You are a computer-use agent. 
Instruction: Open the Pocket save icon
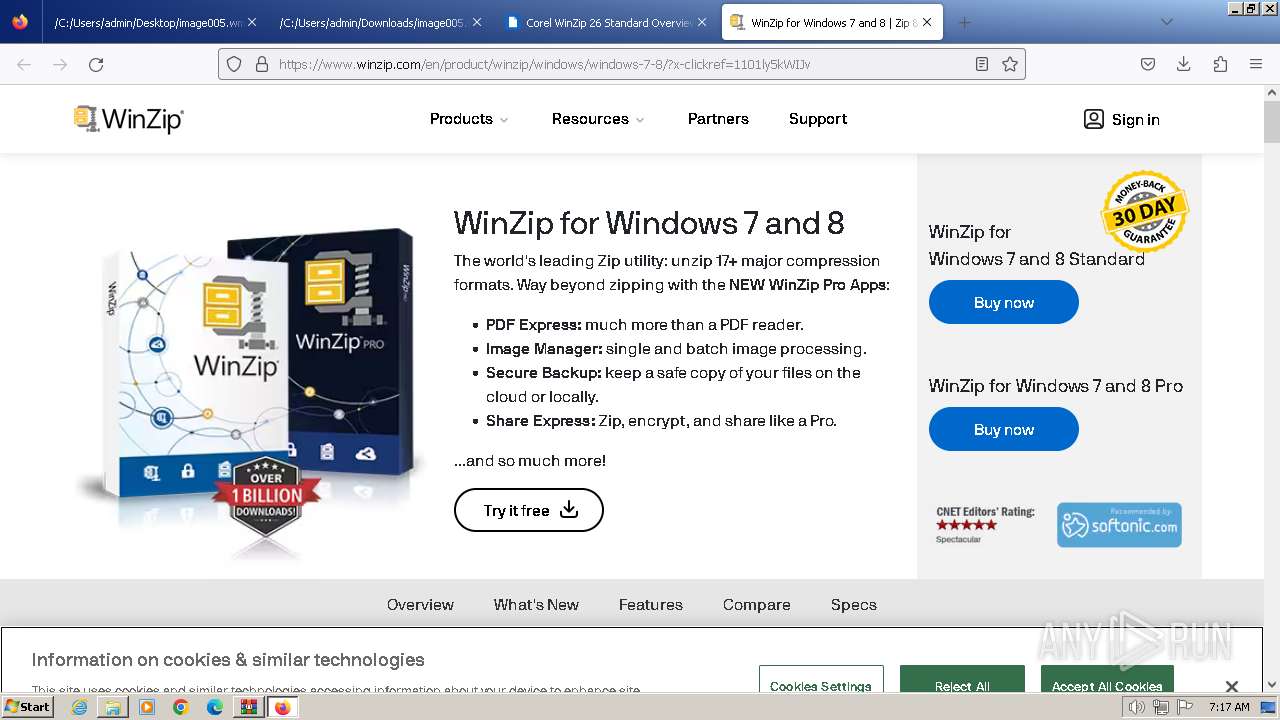pos(1148,64)
